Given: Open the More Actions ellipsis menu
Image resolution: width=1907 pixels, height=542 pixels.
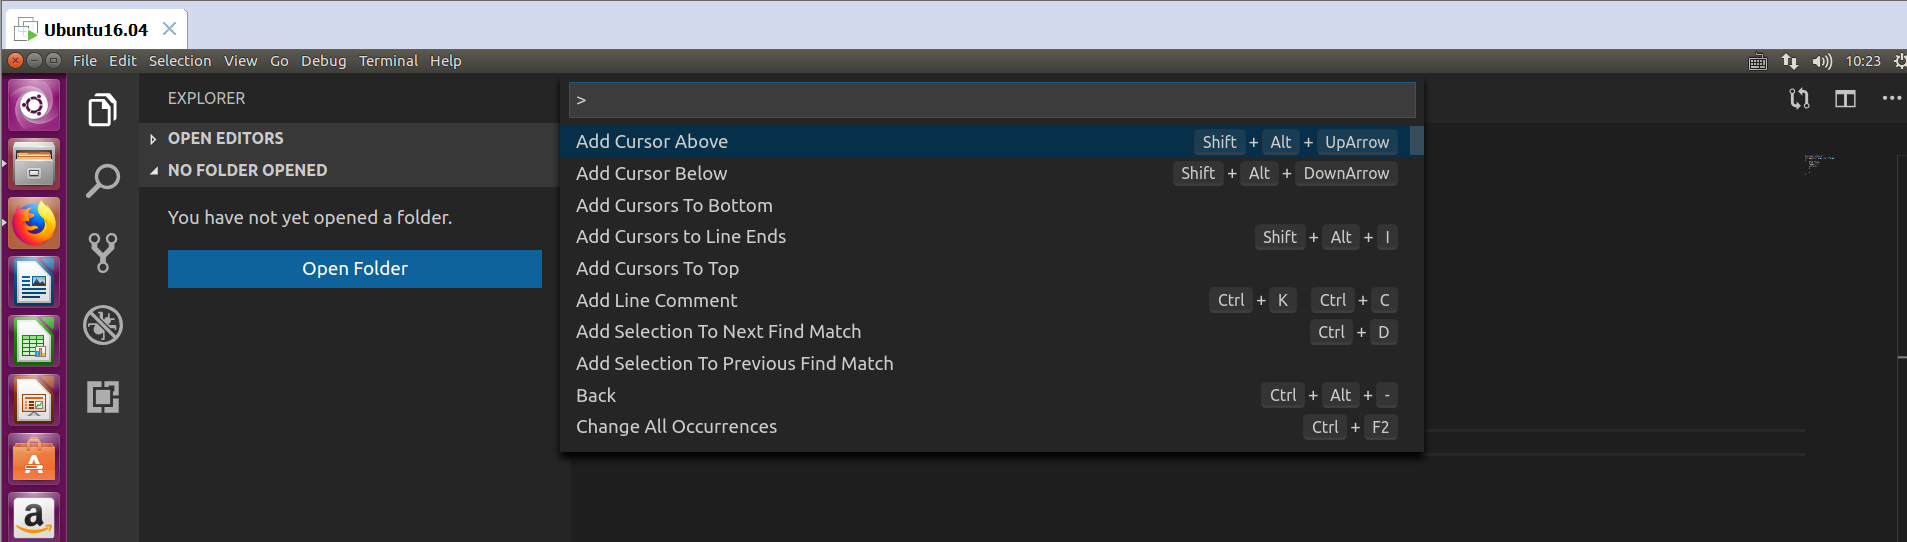Looking at the screenshot, I should click(1892, 98).
